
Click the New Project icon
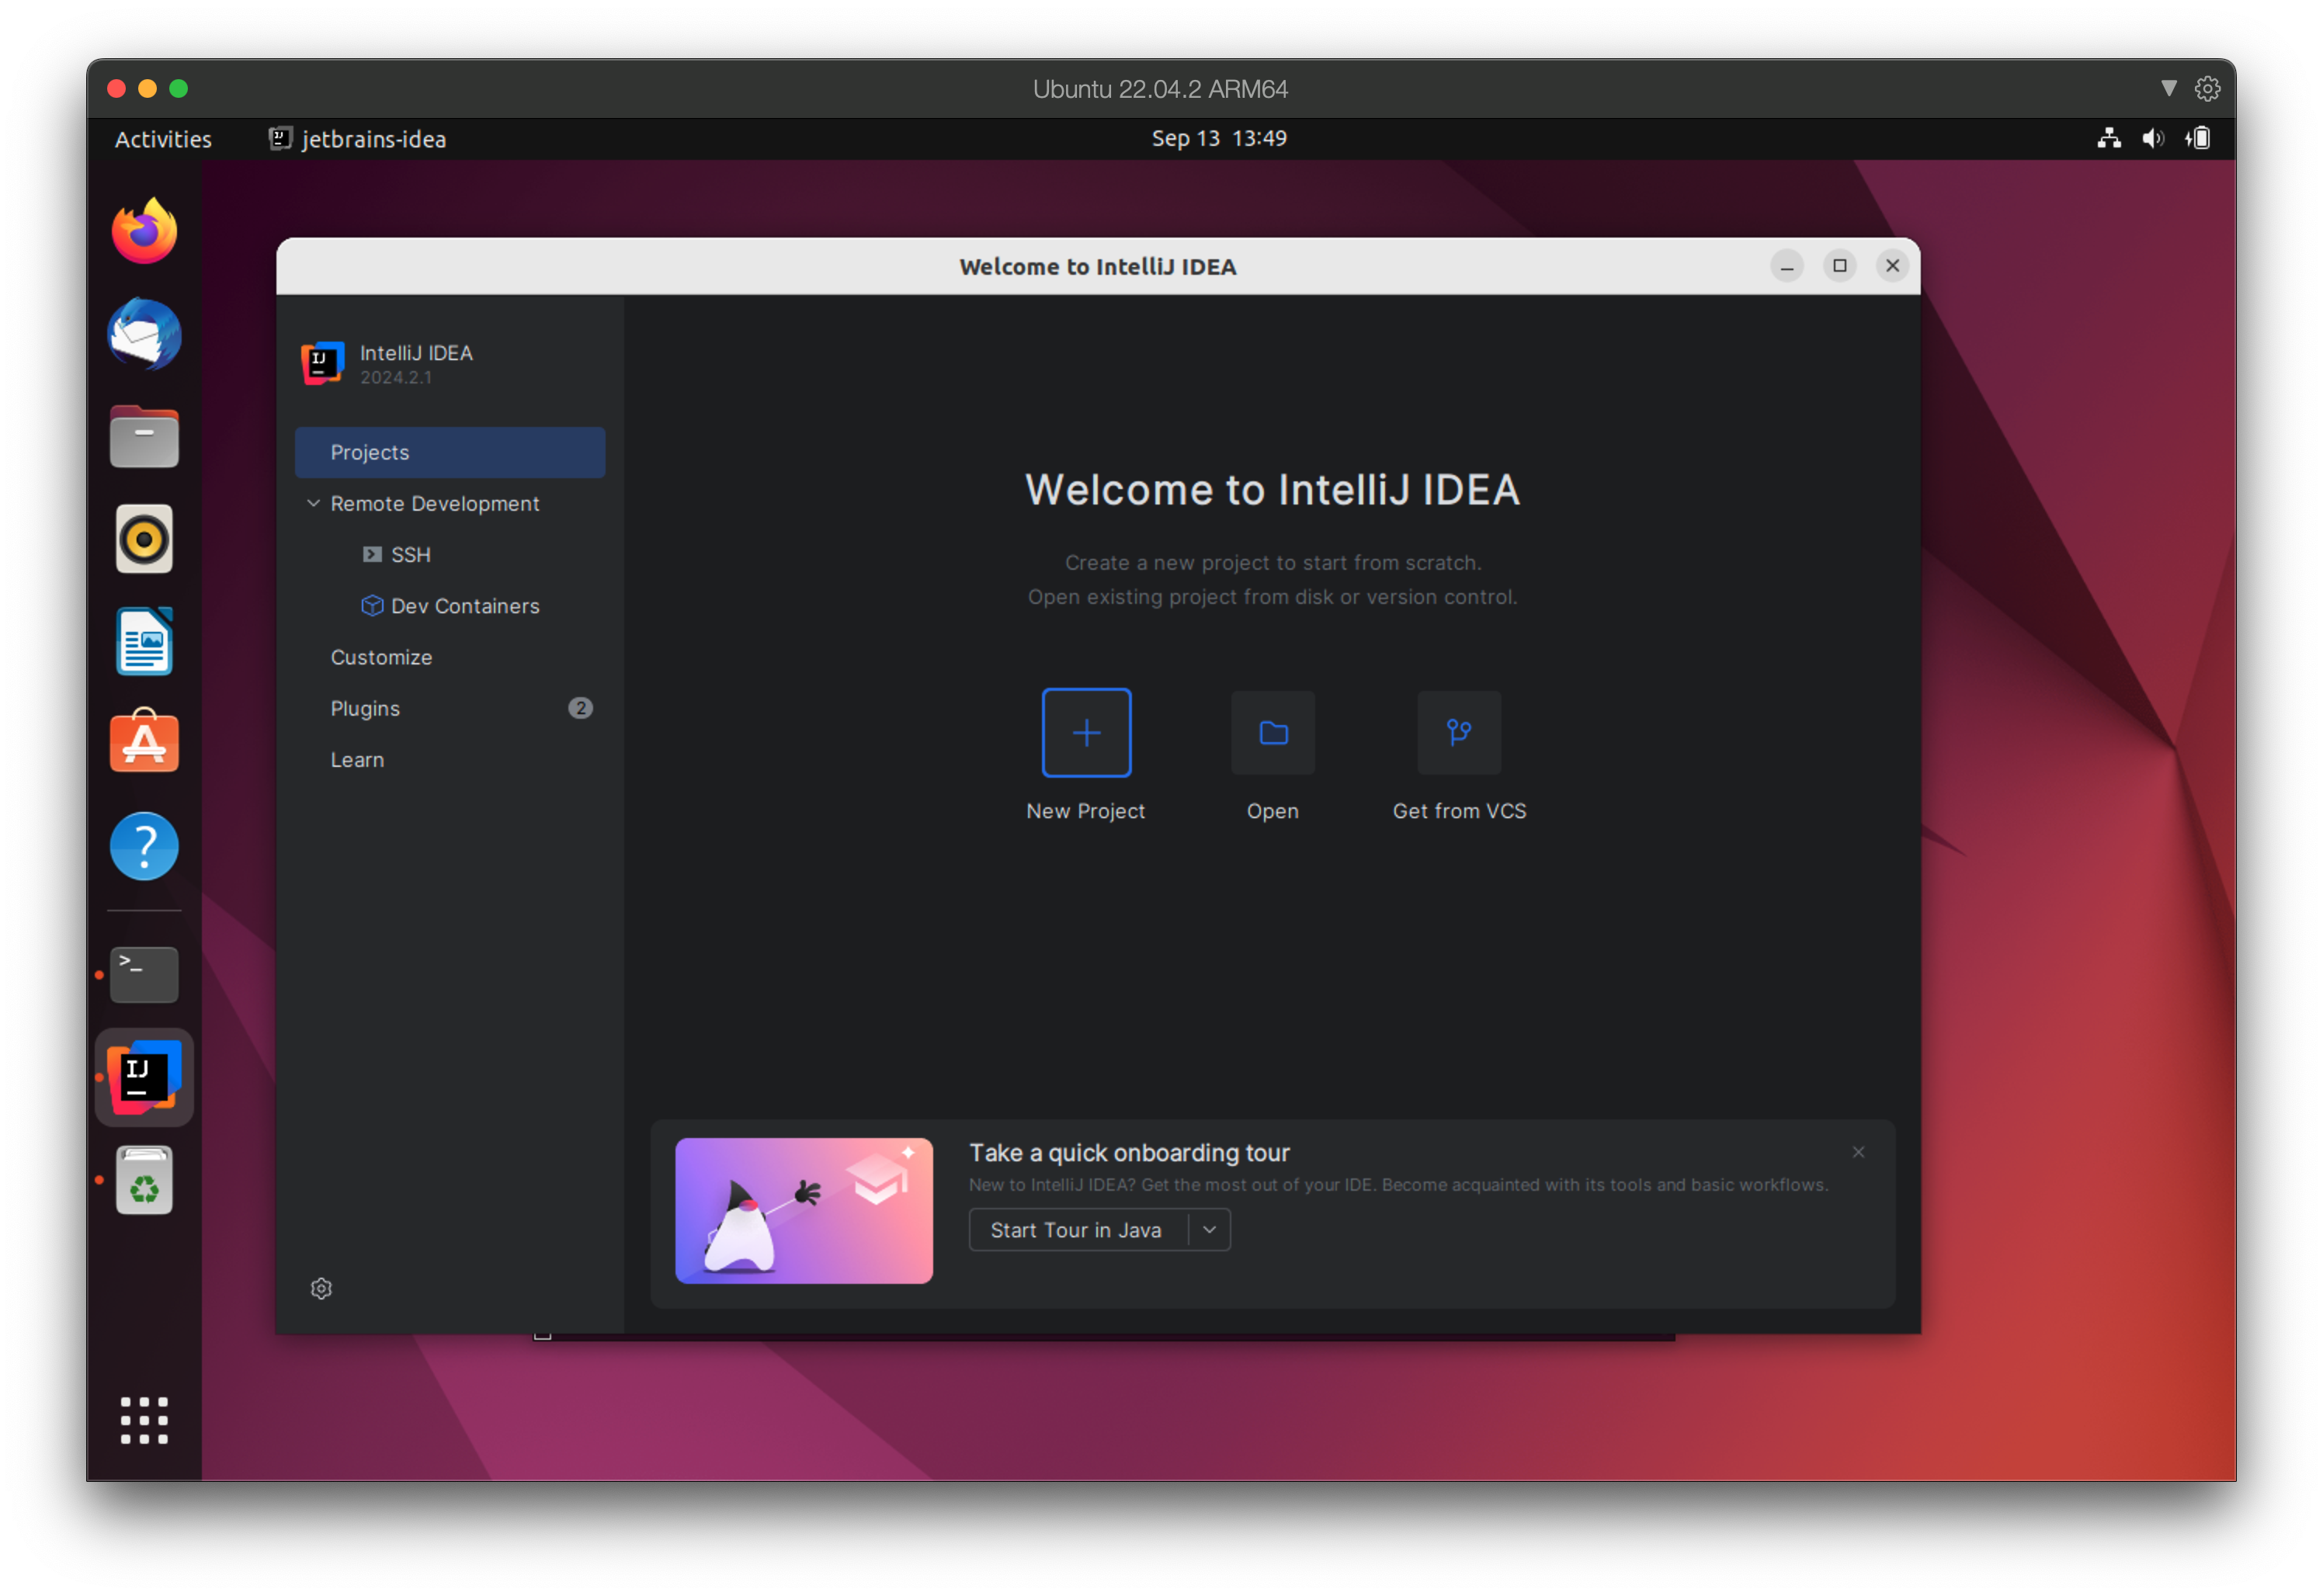(1085, 733)
